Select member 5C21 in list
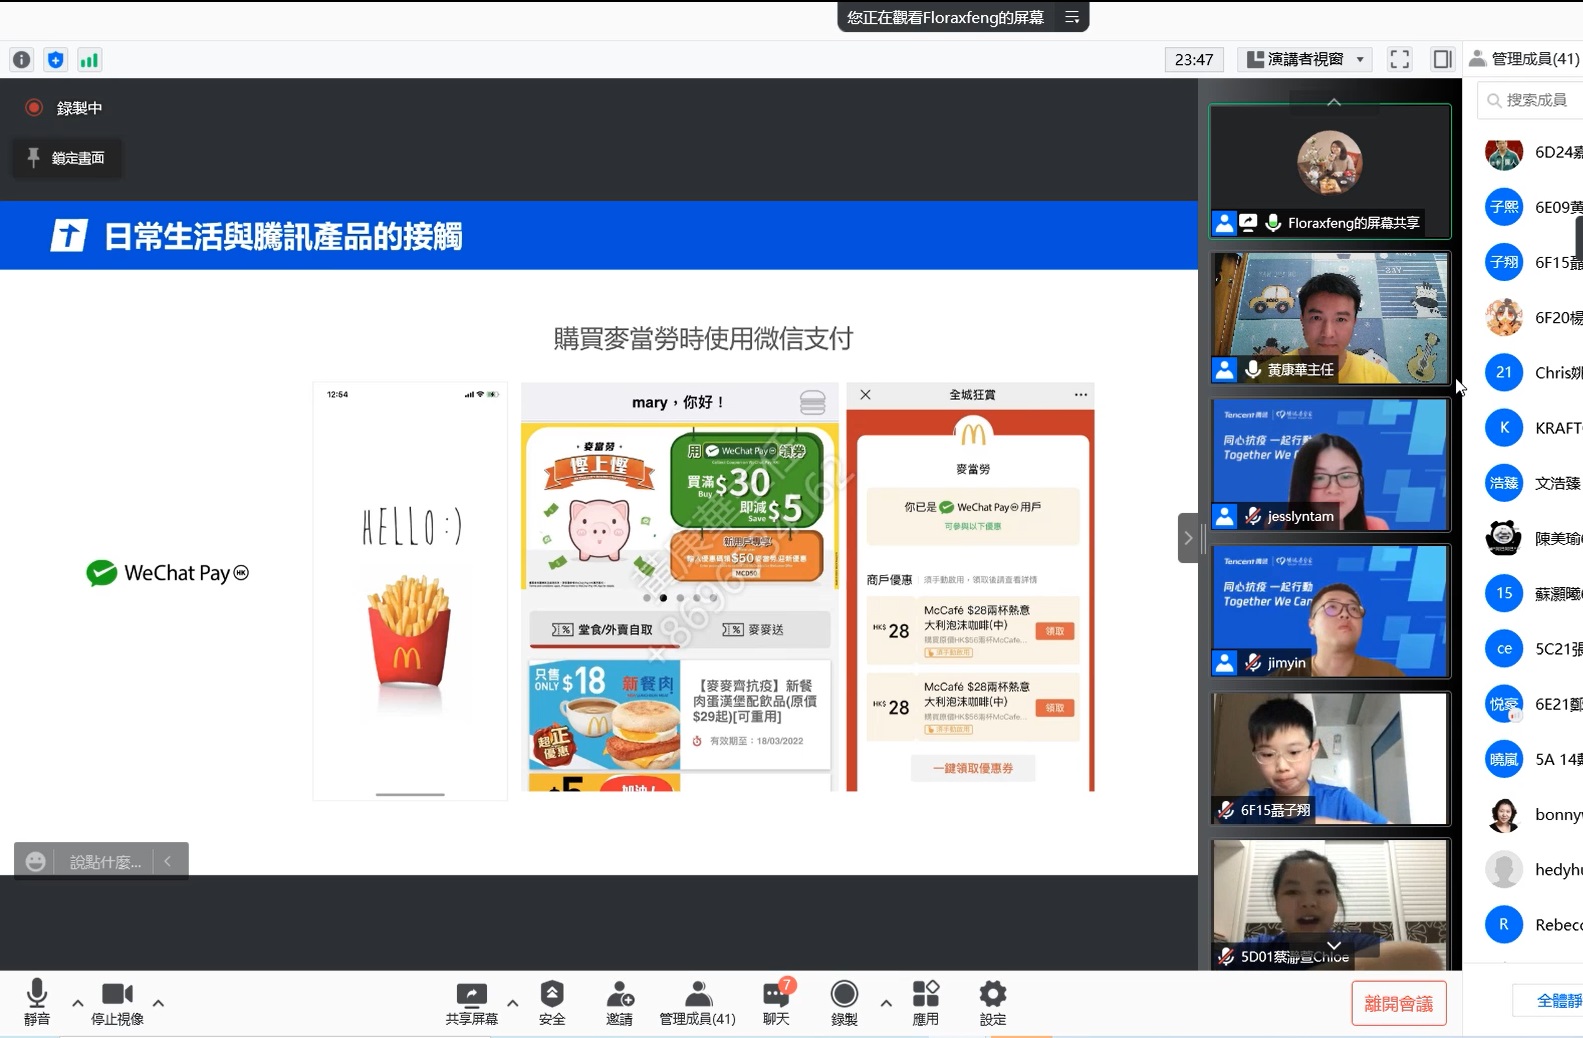Screen dimensions: 1583x1038 click(x=1530, y=649)
